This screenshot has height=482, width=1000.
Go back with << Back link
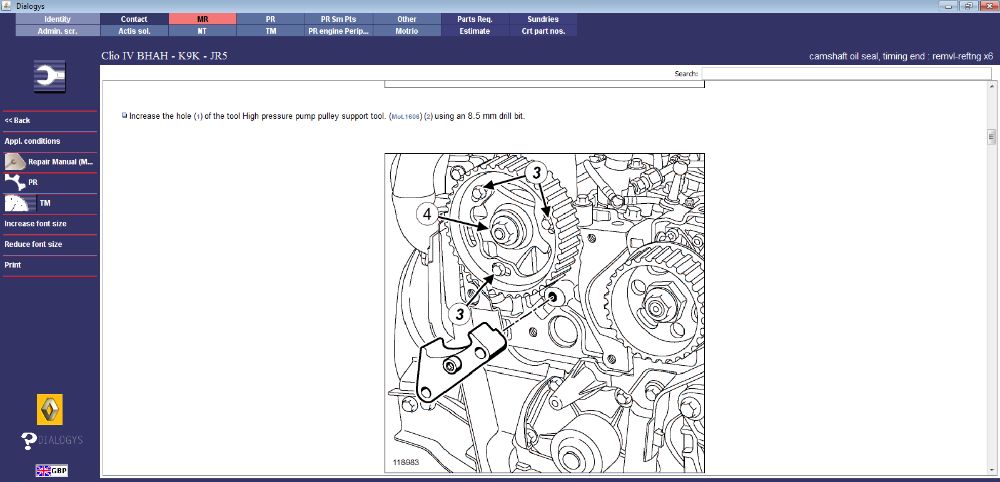click(18, 120)
